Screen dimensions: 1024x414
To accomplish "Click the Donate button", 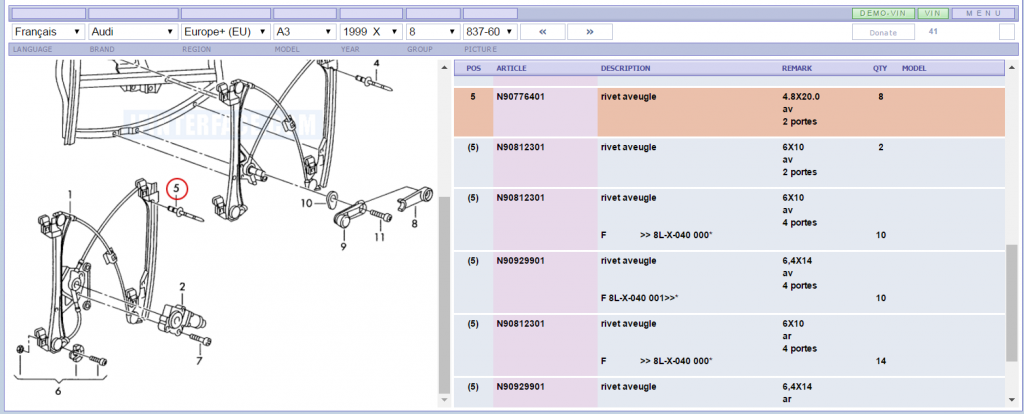I will (x=883, y=32).
